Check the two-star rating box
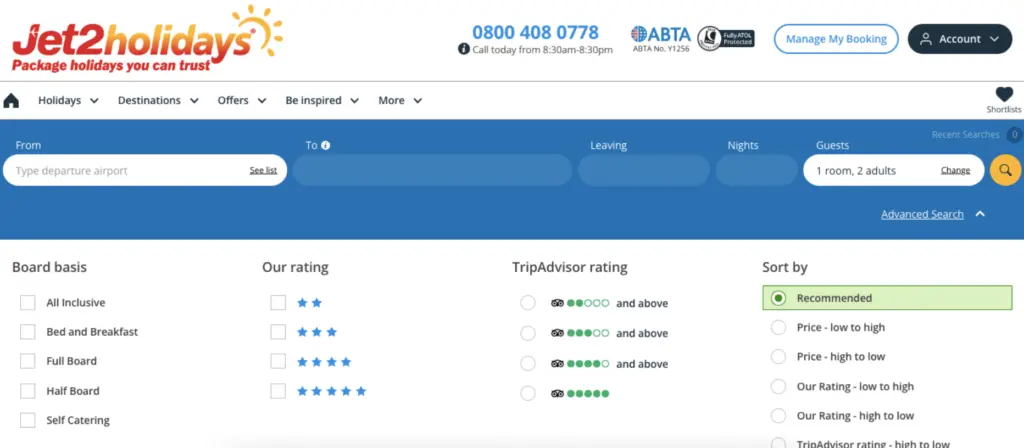1024x448 pixels. point(278,303)
